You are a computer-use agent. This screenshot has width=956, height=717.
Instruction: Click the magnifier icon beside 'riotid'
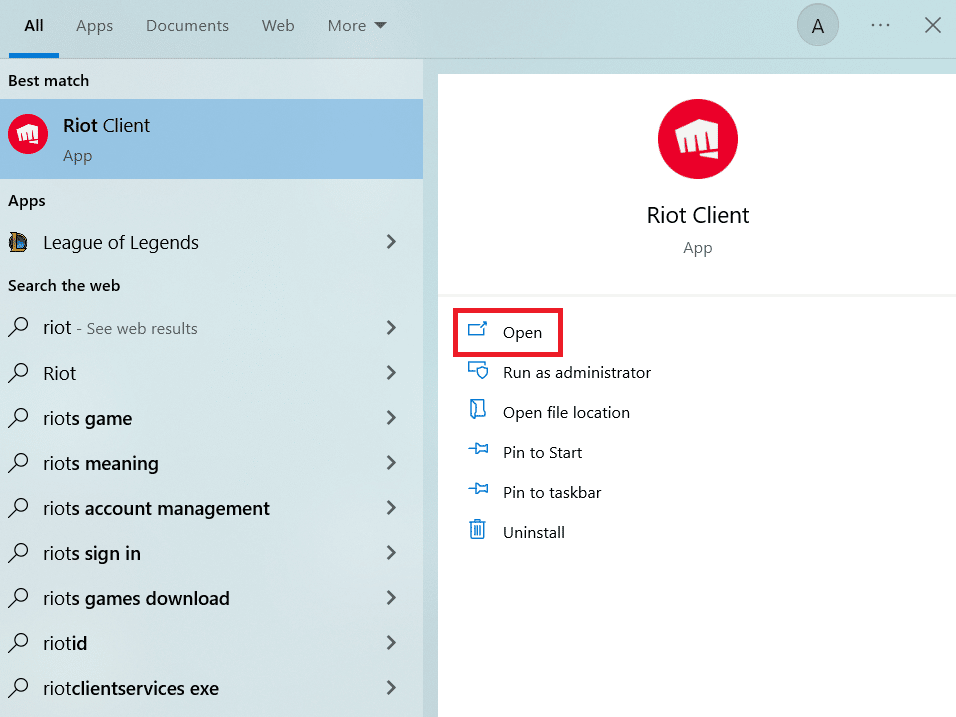coord(18,643)
